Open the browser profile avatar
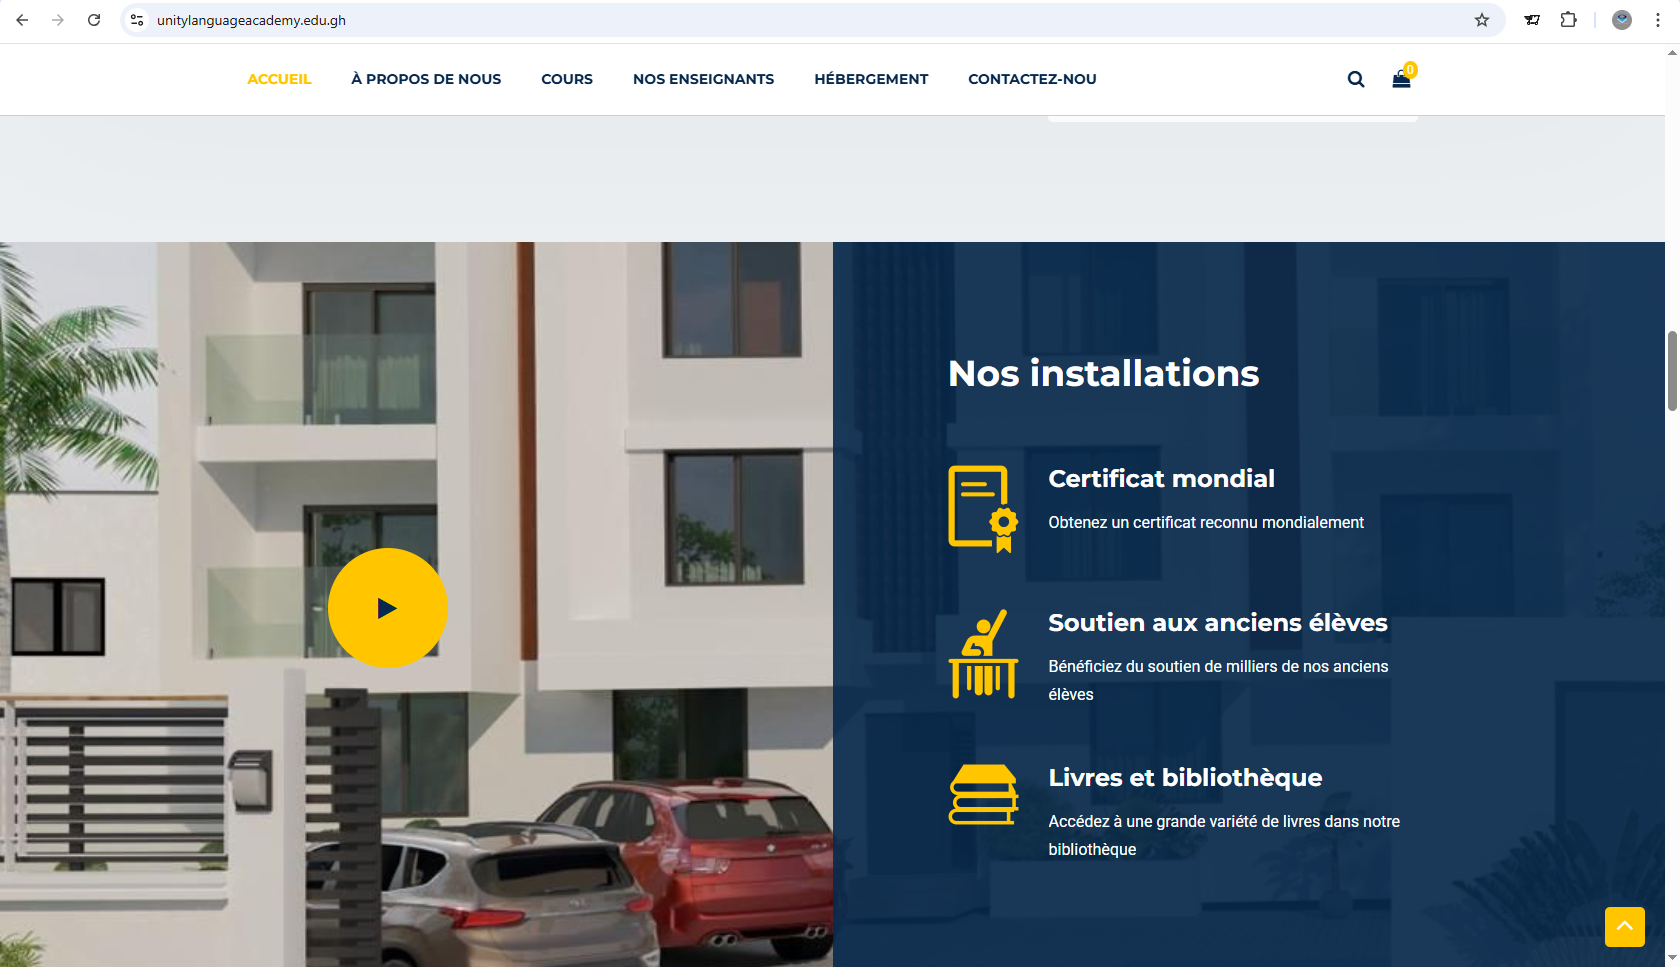1680x967 pixels. [1621, 20]
